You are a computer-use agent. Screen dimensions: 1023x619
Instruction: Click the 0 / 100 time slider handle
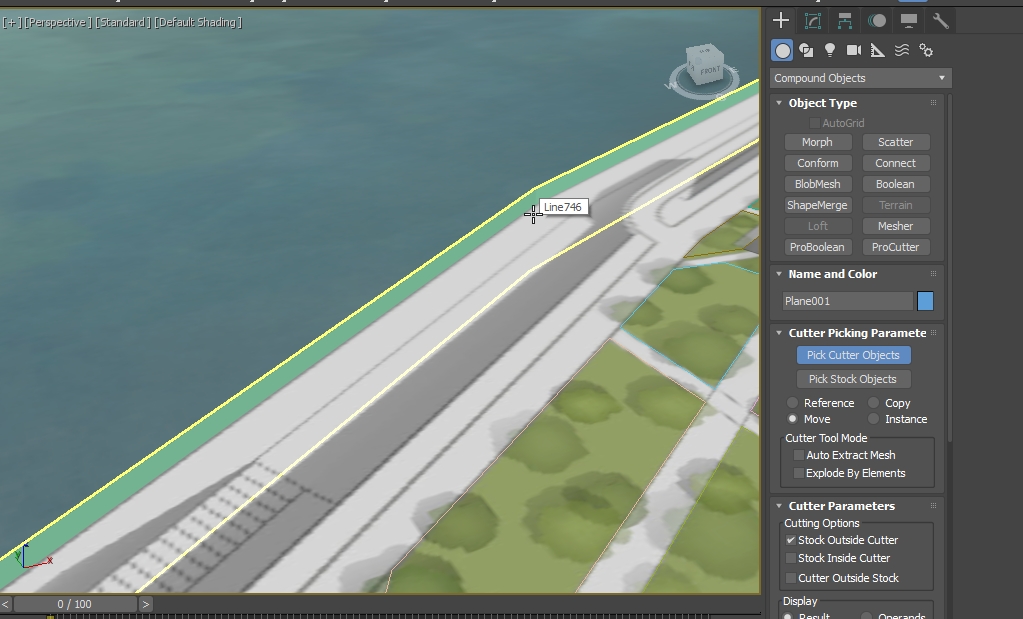pos(75,604)
